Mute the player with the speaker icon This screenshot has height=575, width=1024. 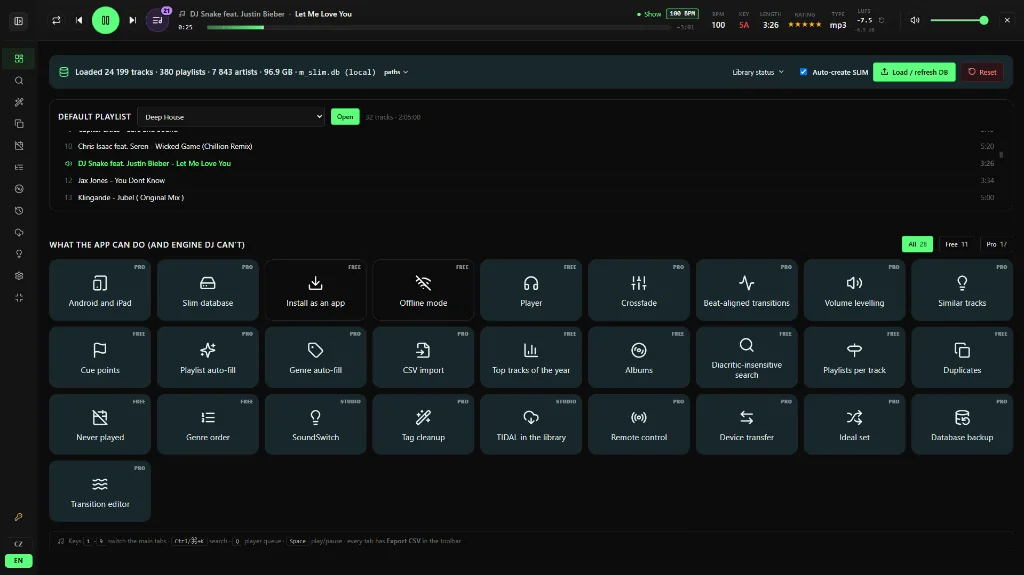[915, 20]
